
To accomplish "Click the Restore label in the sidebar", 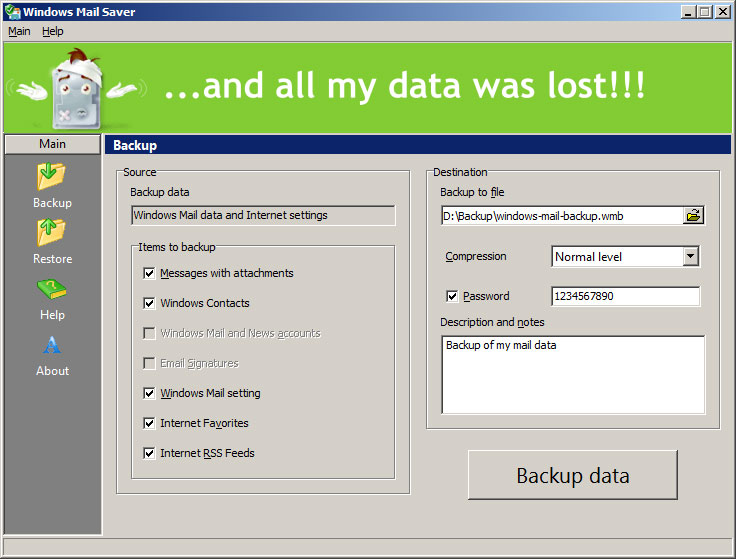I will click(53, 259).
